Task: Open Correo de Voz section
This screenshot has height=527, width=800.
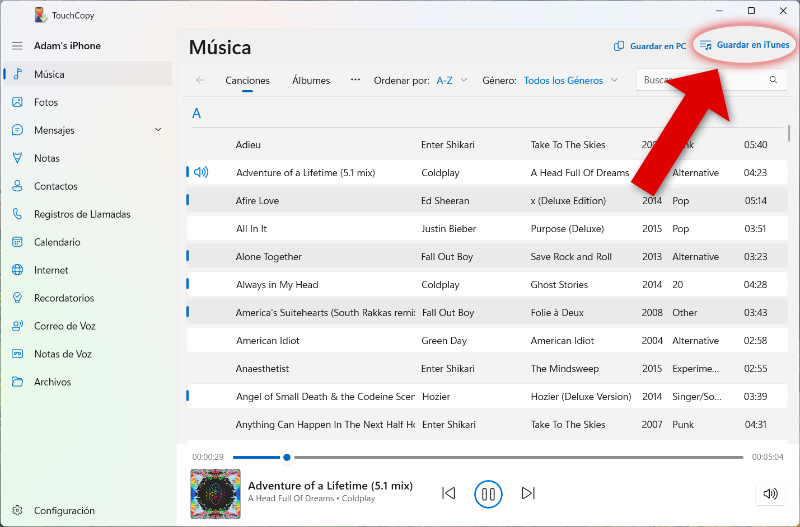Action: [62, 326]
